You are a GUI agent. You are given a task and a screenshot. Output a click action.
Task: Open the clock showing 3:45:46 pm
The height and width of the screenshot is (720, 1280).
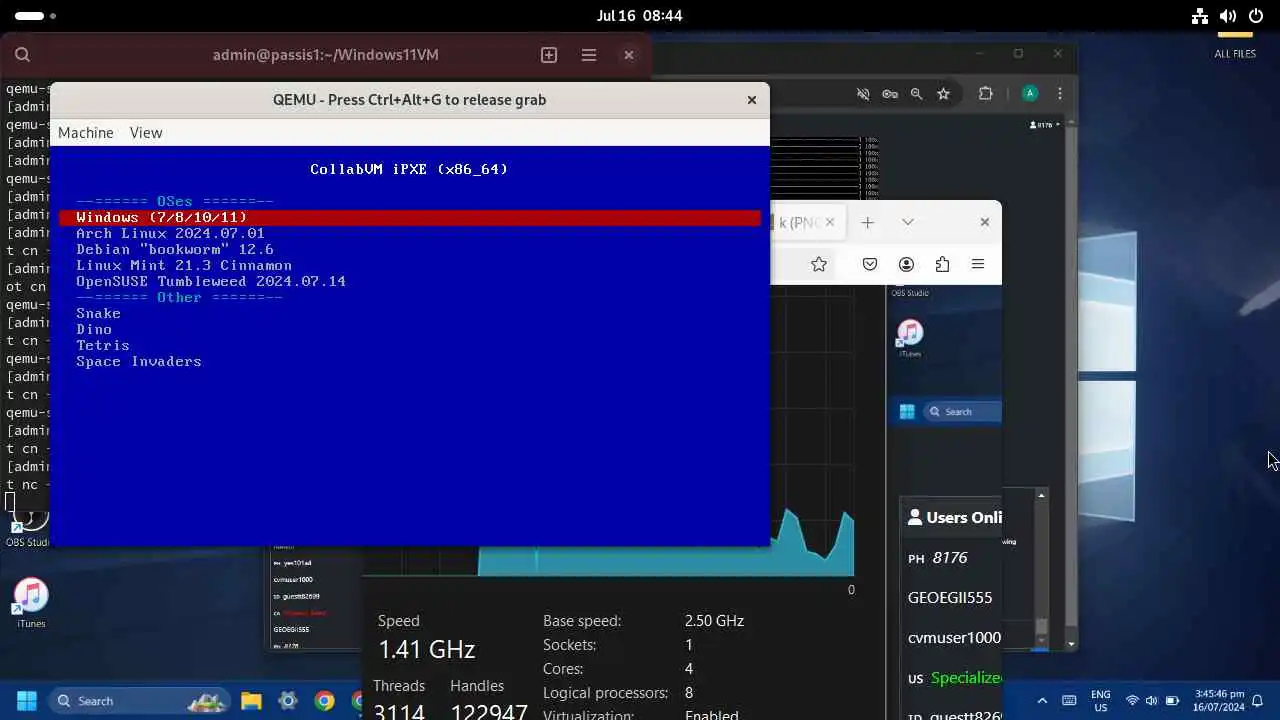[1218, 701]
